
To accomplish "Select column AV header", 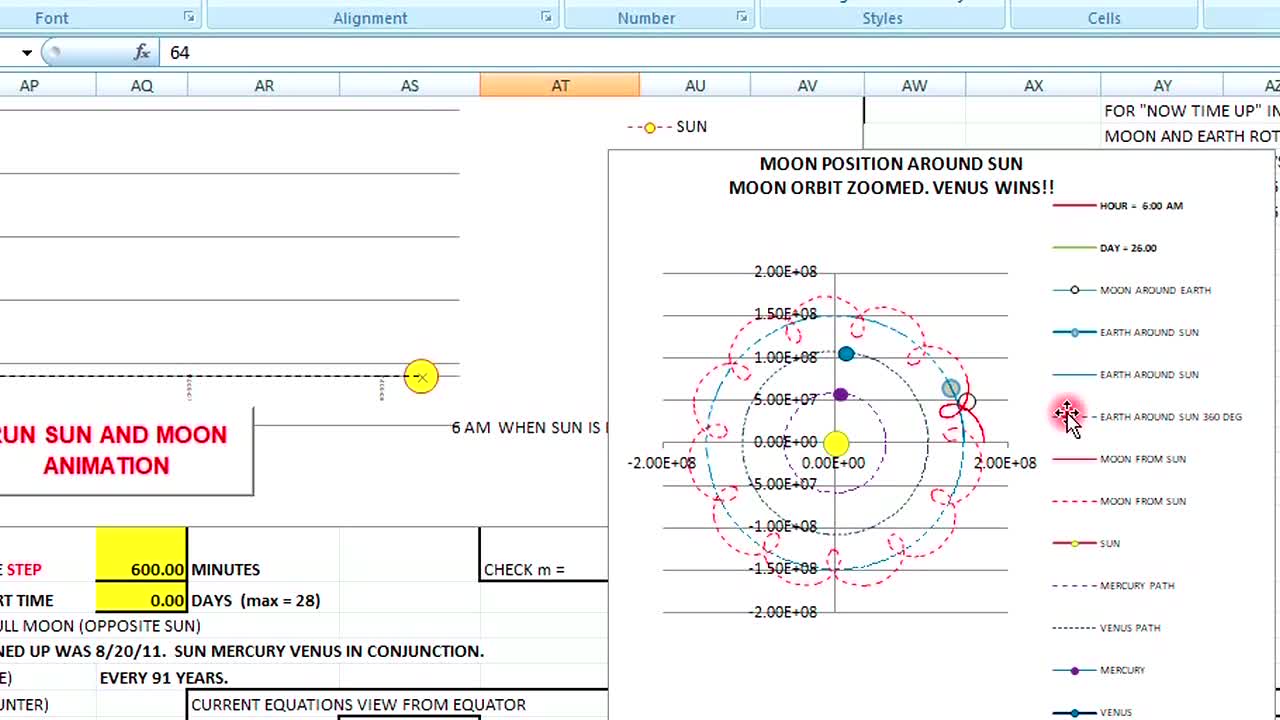I will coord(807,86).
